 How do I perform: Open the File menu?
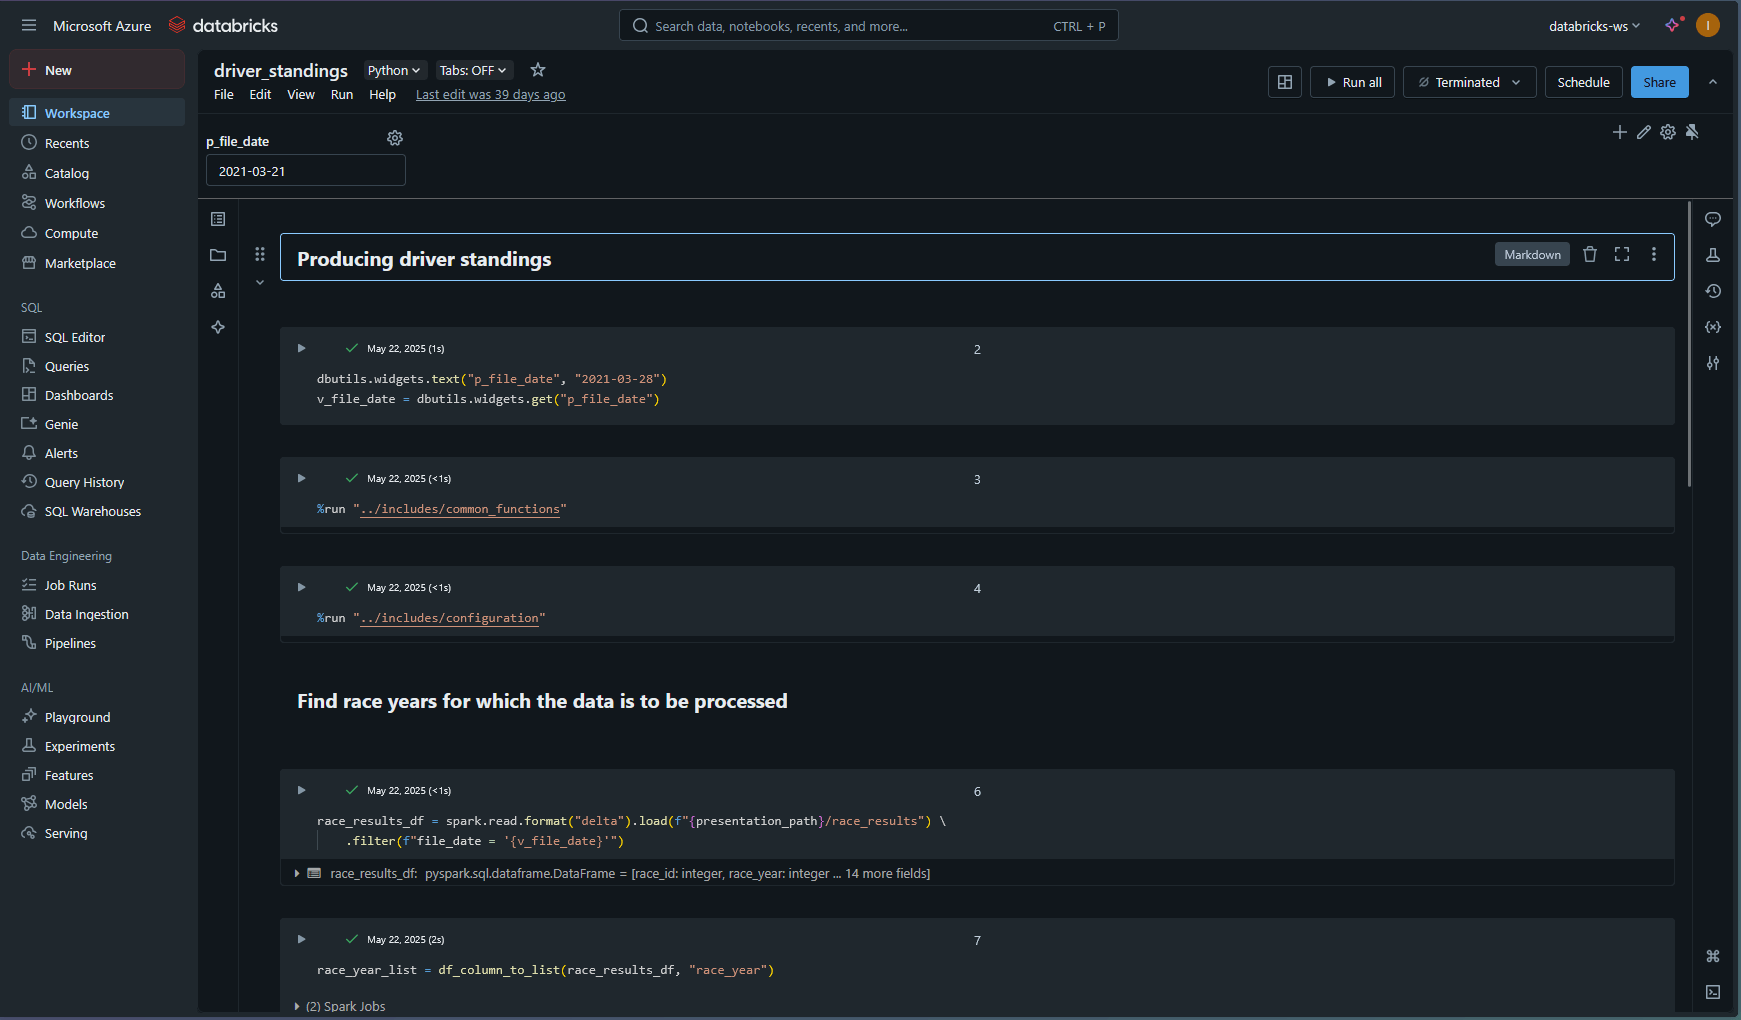point(224,95)
